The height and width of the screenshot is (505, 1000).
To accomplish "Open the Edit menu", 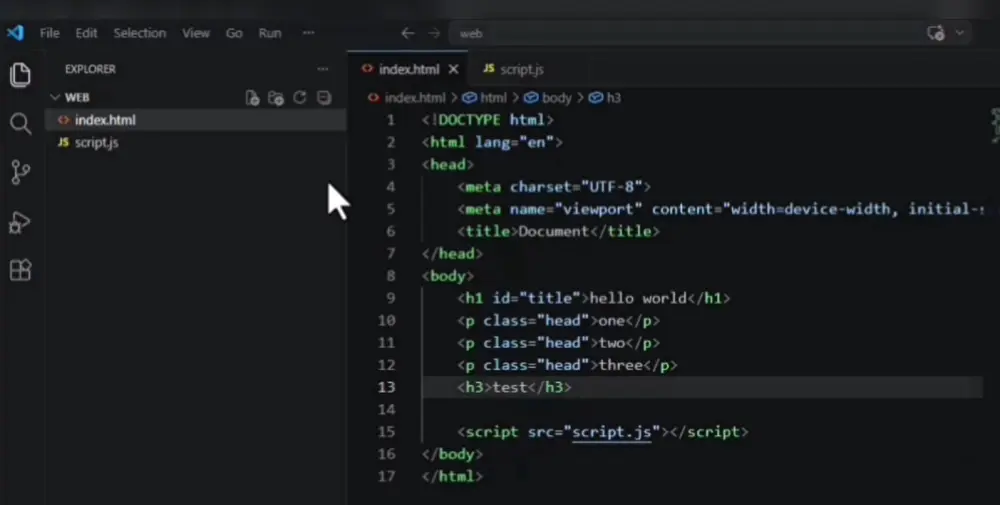I will pos(86,33).
